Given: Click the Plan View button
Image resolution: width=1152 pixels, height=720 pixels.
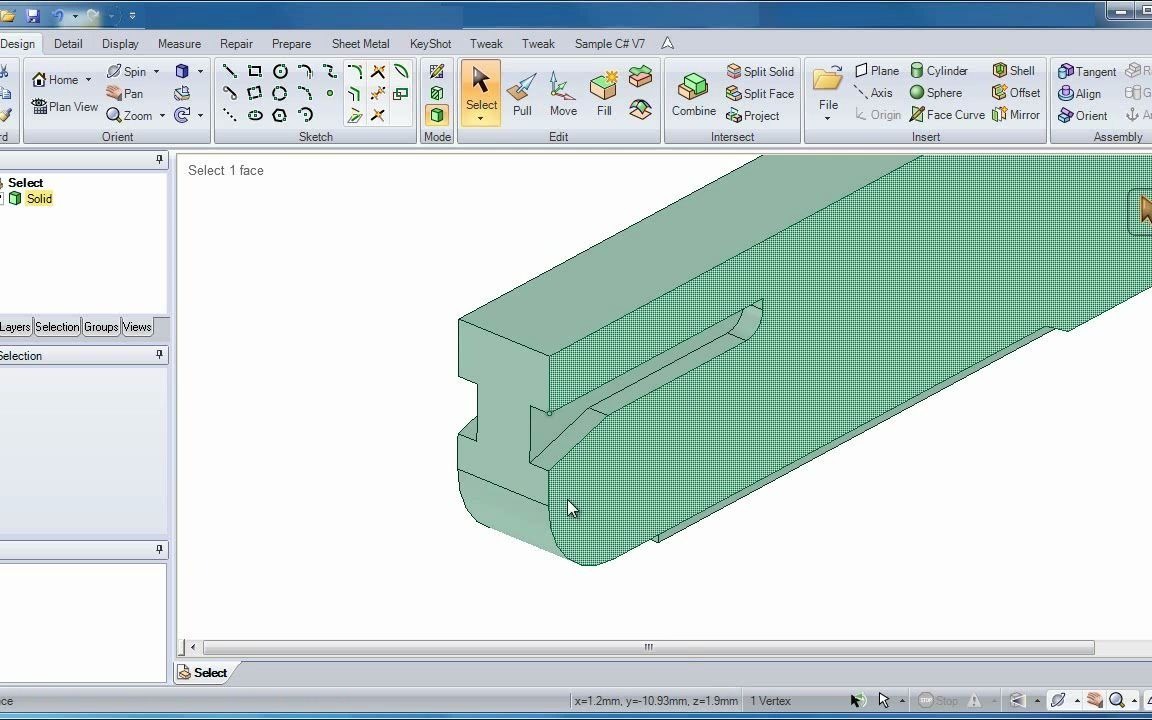Looking at the screenshot, I should pos(65,107).
